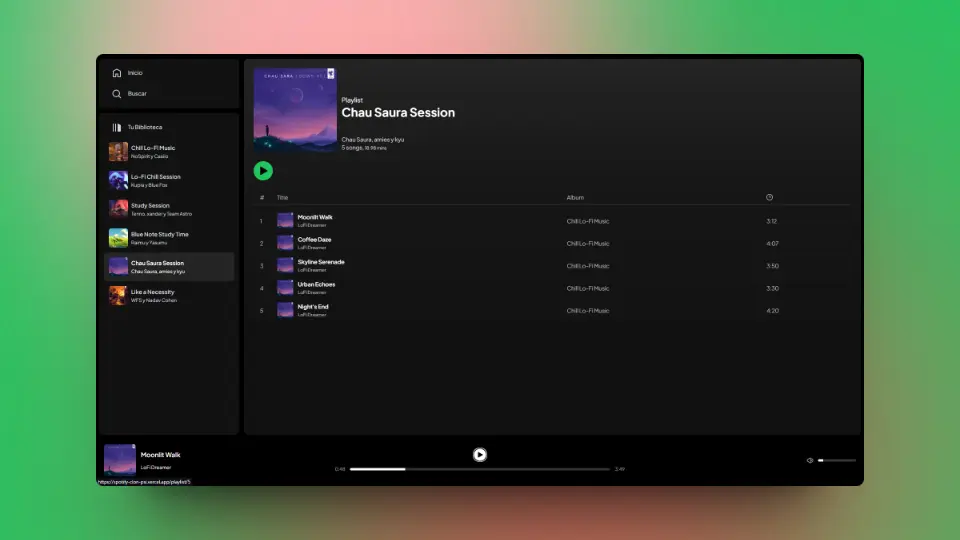Click the Tu Biblioteca library icon
960x540 pixels.
[x=117, y=128]
